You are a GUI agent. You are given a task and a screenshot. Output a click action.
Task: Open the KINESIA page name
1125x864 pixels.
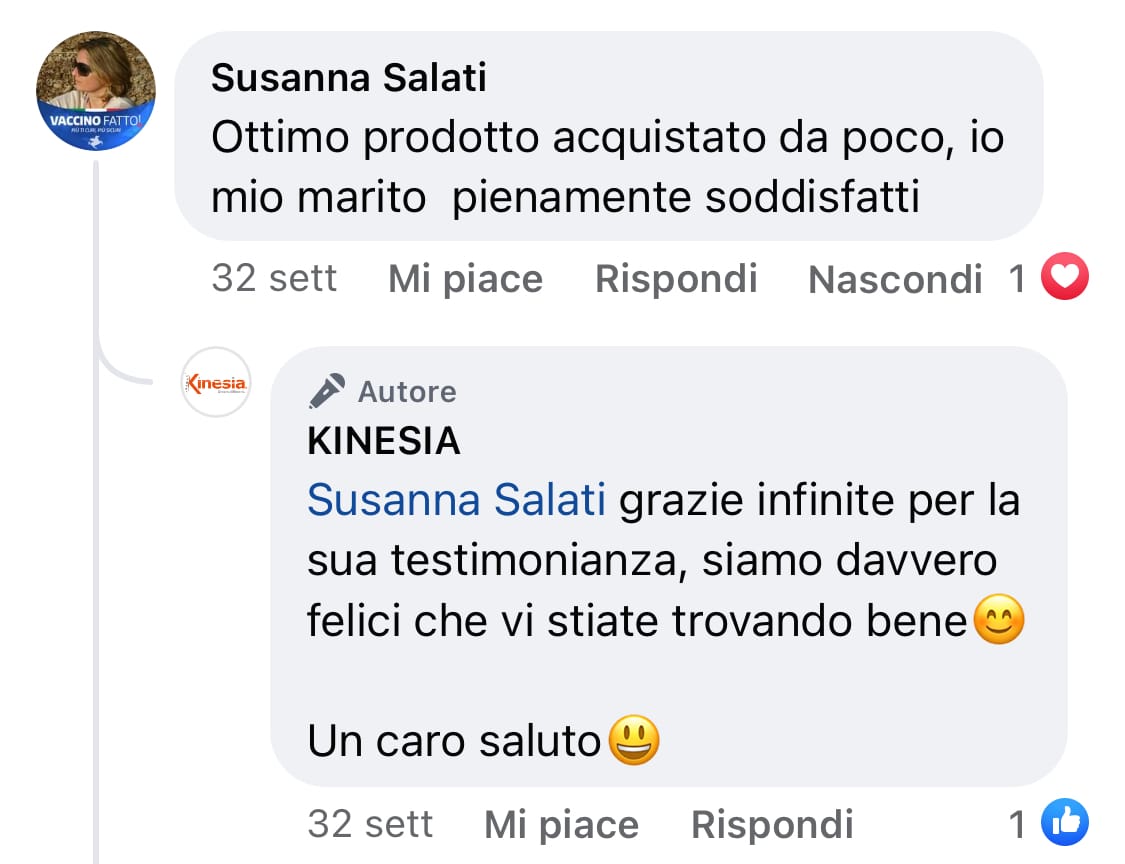click(384, 441)
